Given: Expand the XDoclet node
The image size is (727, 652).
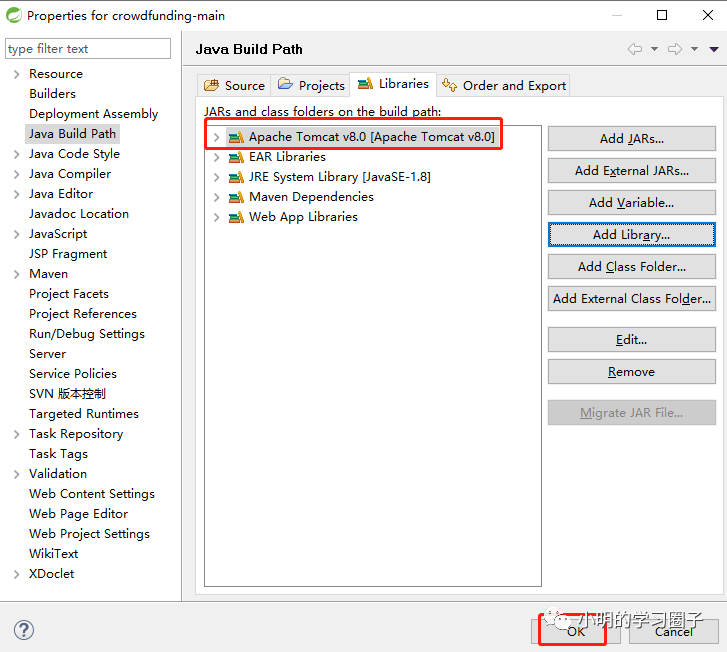Looking at the screenshot, I should click(17, 575).
